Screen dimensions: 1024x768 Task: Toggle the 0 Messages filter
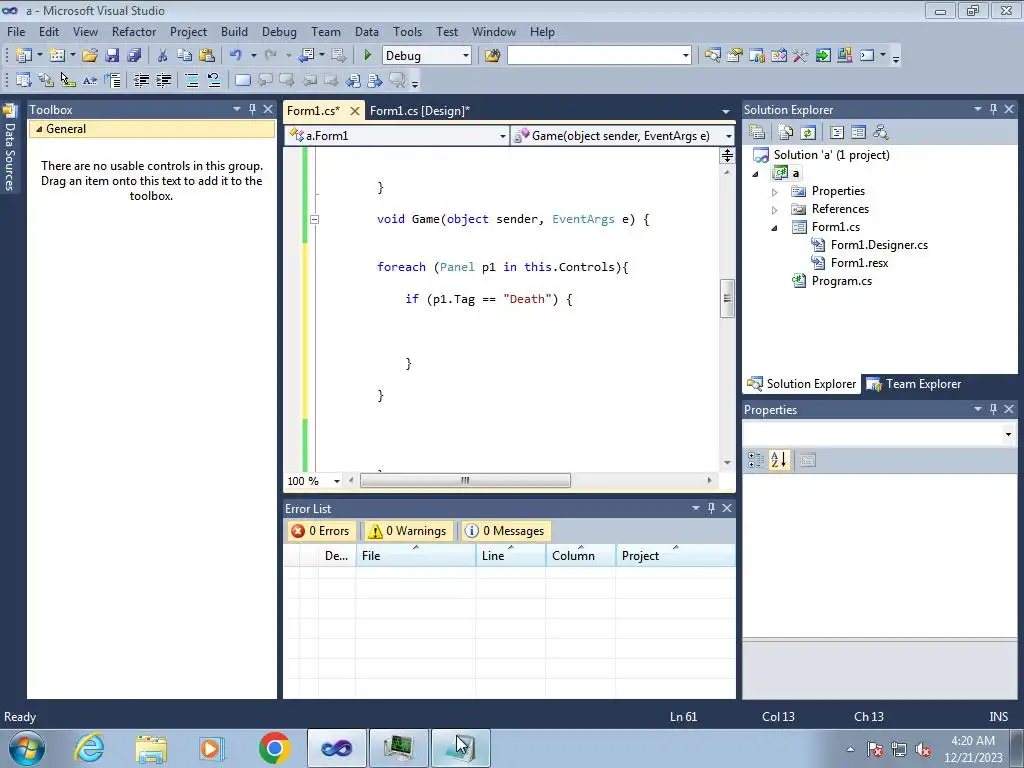point(505,531)
